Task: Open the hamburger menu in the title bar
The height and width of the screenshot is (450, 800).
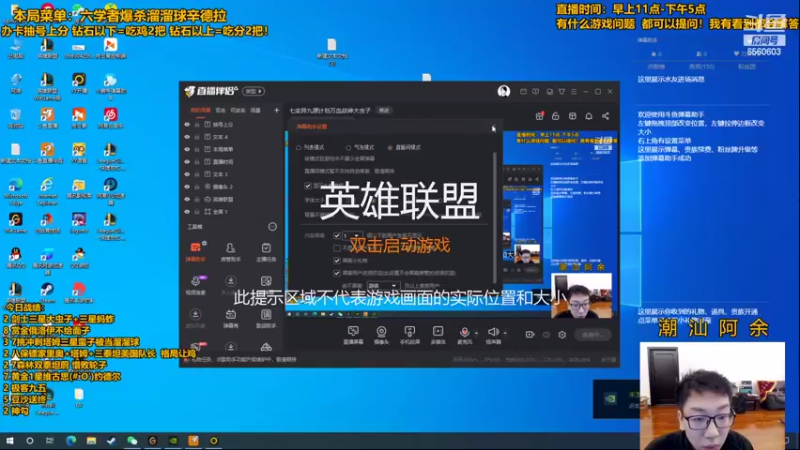Action: (x=574, y=92)
